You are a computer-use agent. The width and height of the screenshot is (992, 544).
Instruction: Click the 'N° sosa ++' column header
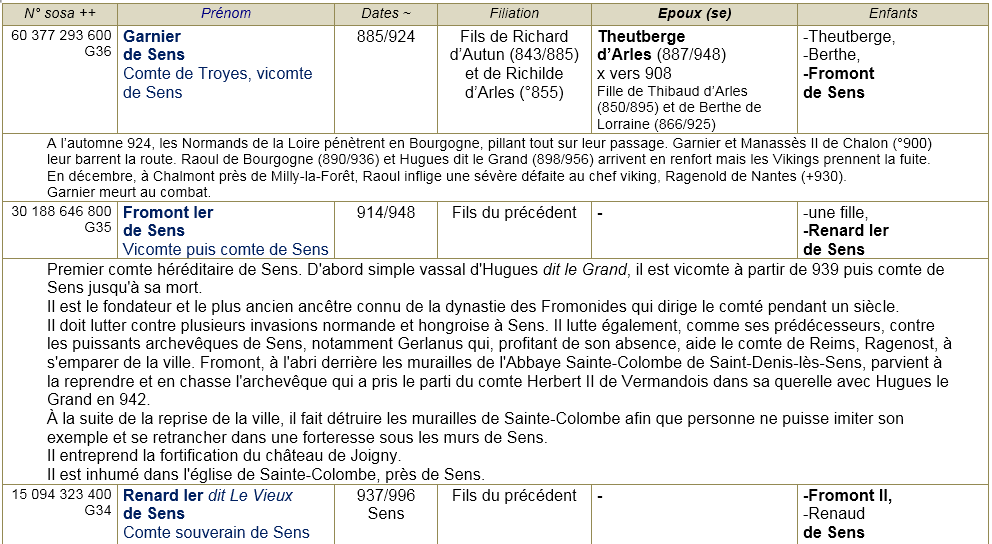tap(60, 13)
